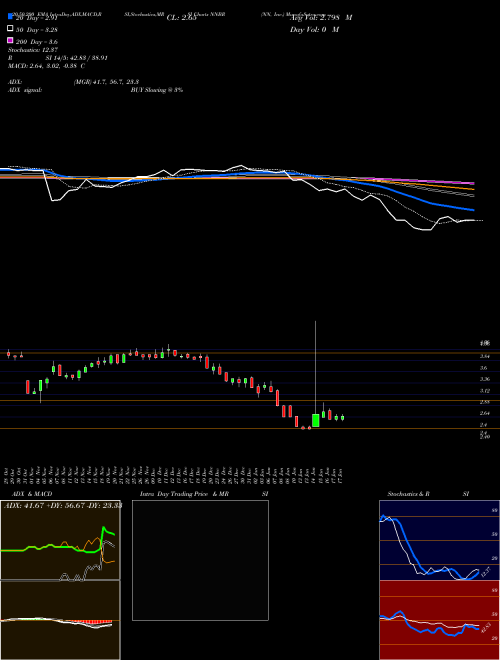Screen dimensions: 500x660
Task: Click the 'MACD: 2.64, 3.02, -0.38 C' readout
Action: click(46, 66)
